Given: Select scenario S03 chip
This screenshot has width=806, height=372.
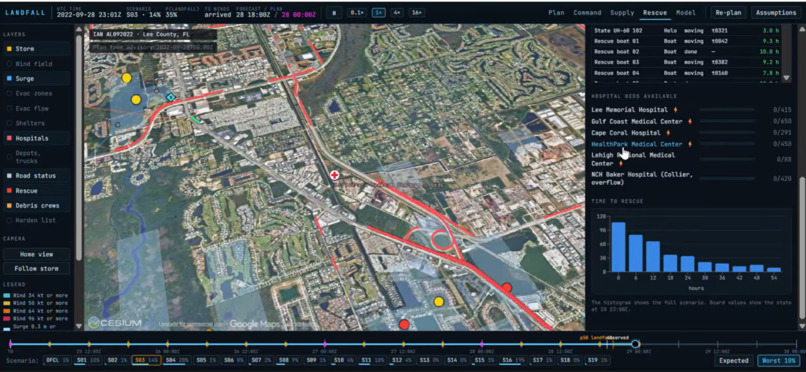Looking at the screenshot, I should (146, 361).
